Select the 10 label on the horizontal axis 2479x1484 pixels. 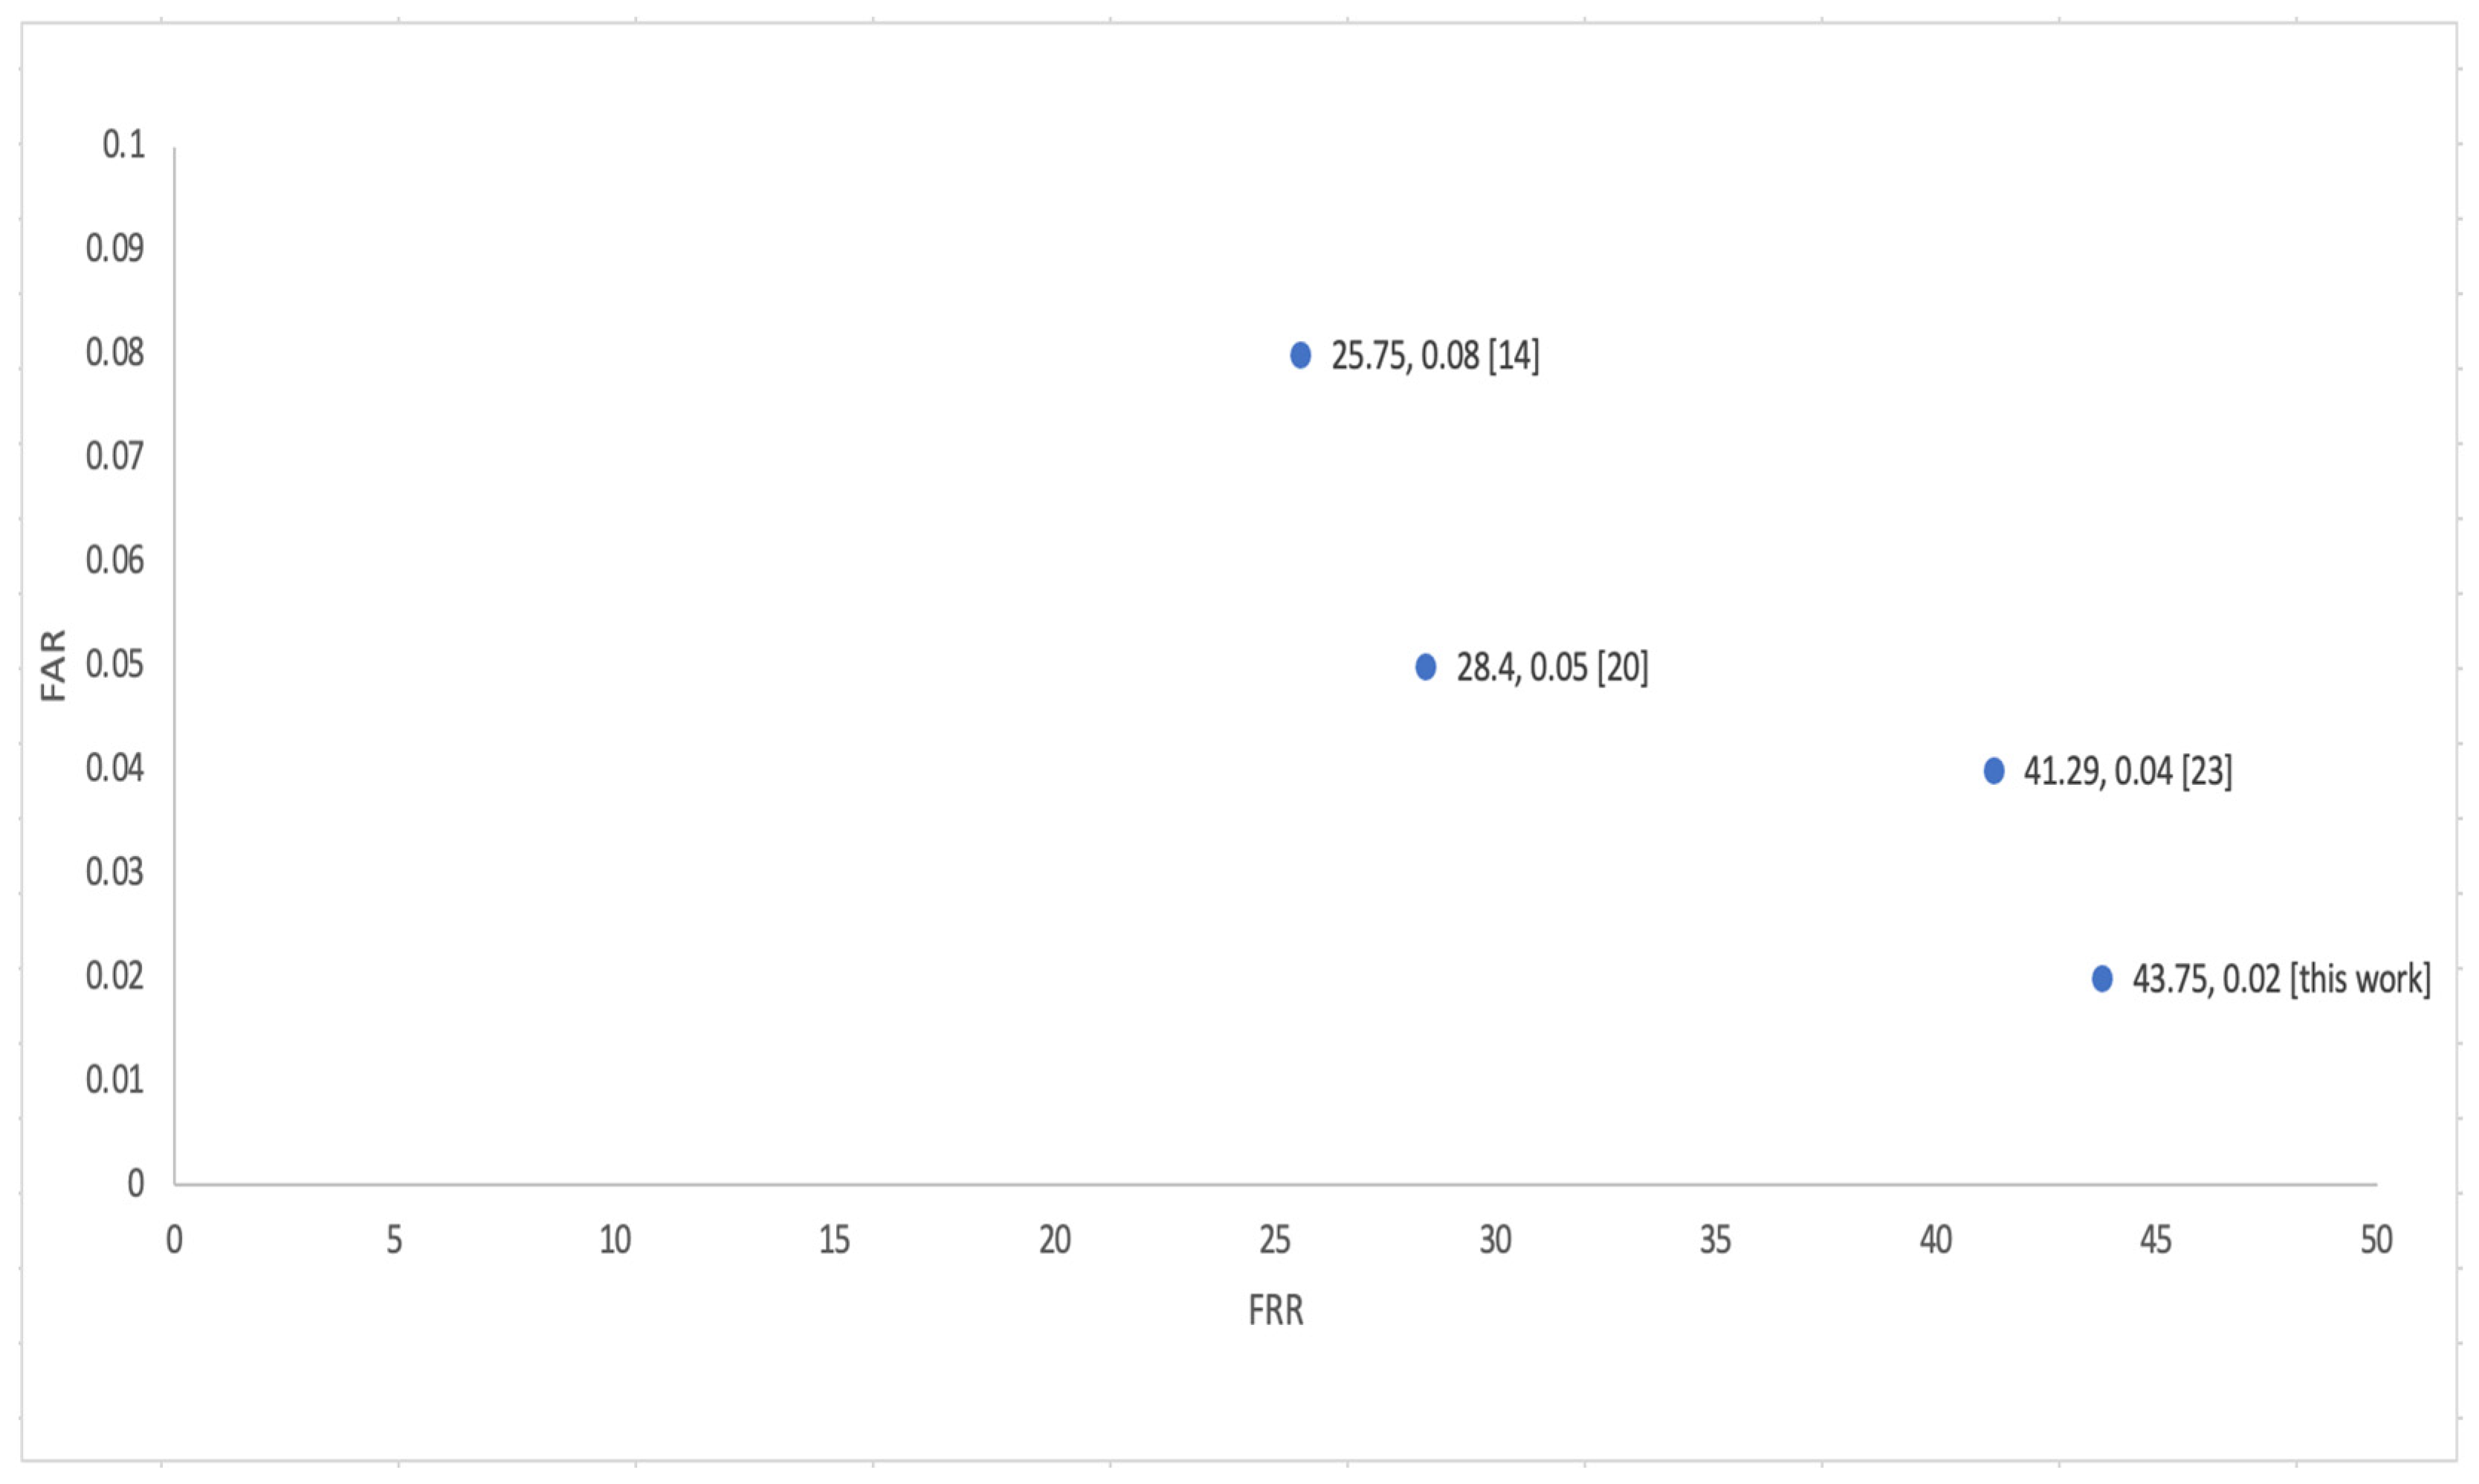(x=614, y=1241)
